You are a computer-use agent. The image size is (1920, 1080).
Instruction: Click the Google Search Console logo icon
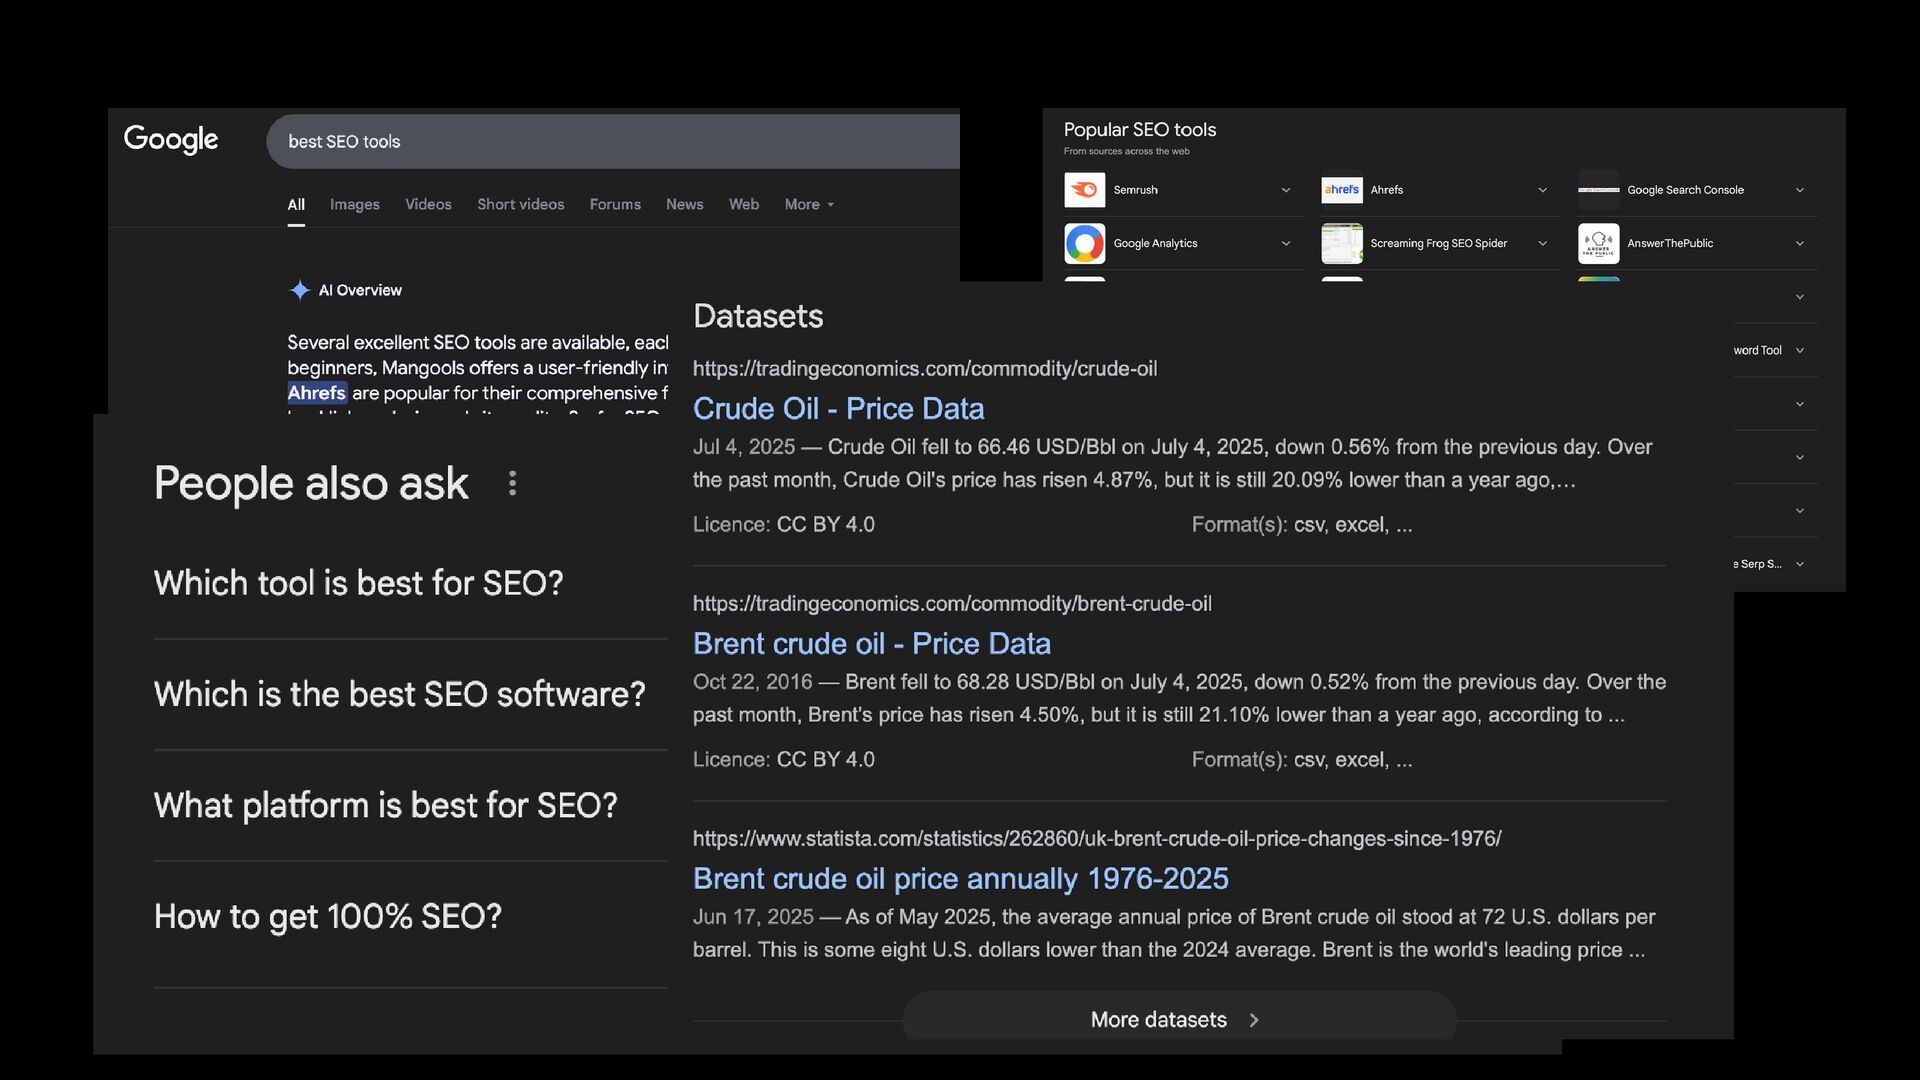(1598, 190)
